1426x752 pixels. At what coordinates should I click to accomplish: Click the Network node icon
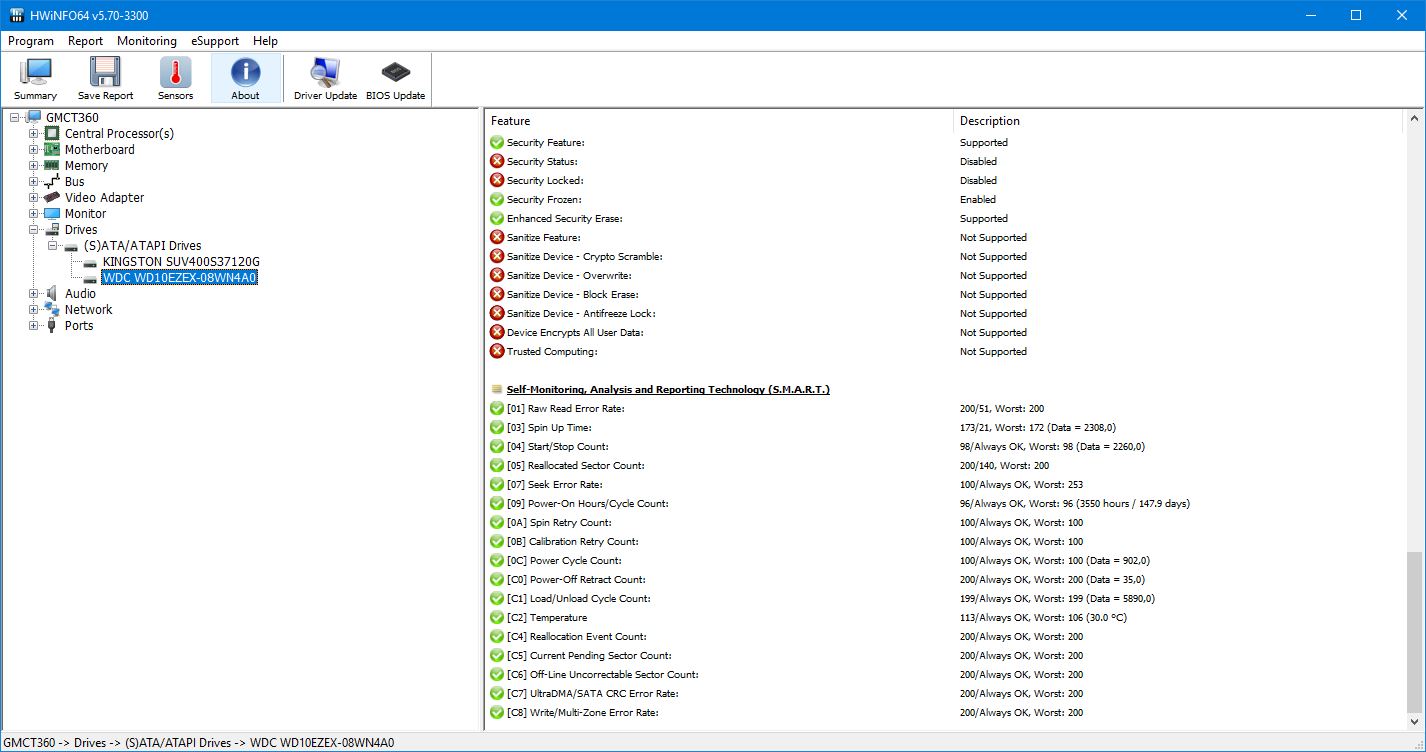[x=53, y=310]
